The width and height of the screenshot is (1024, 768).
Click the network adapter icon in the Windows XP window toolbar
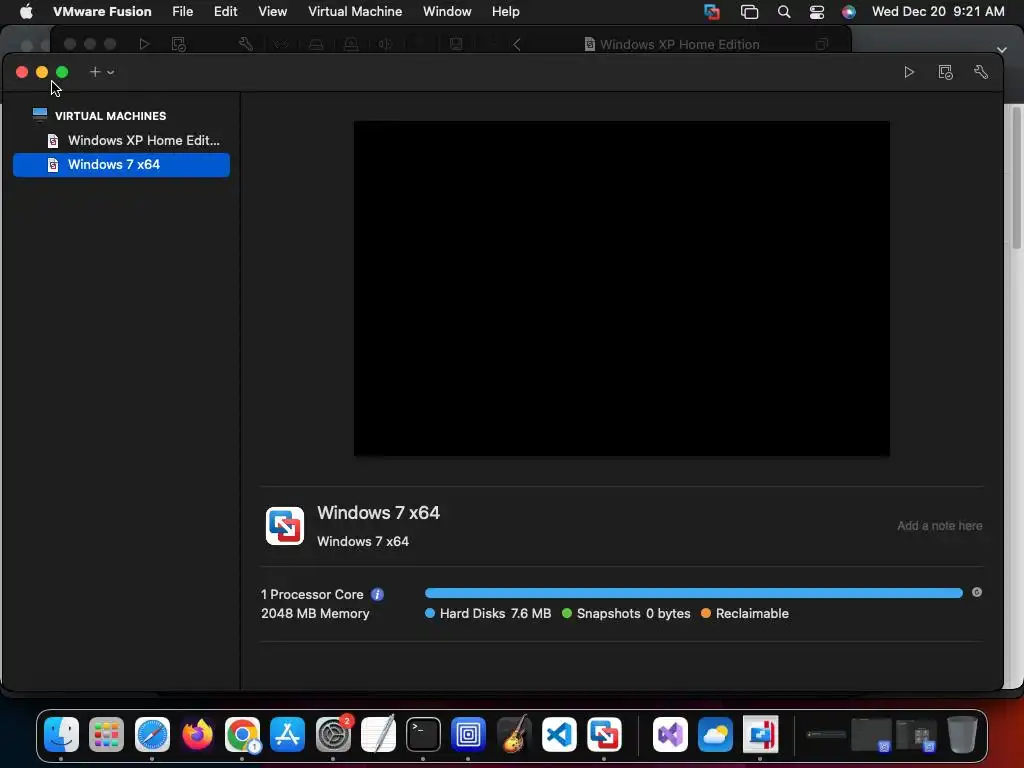[281, 44]
